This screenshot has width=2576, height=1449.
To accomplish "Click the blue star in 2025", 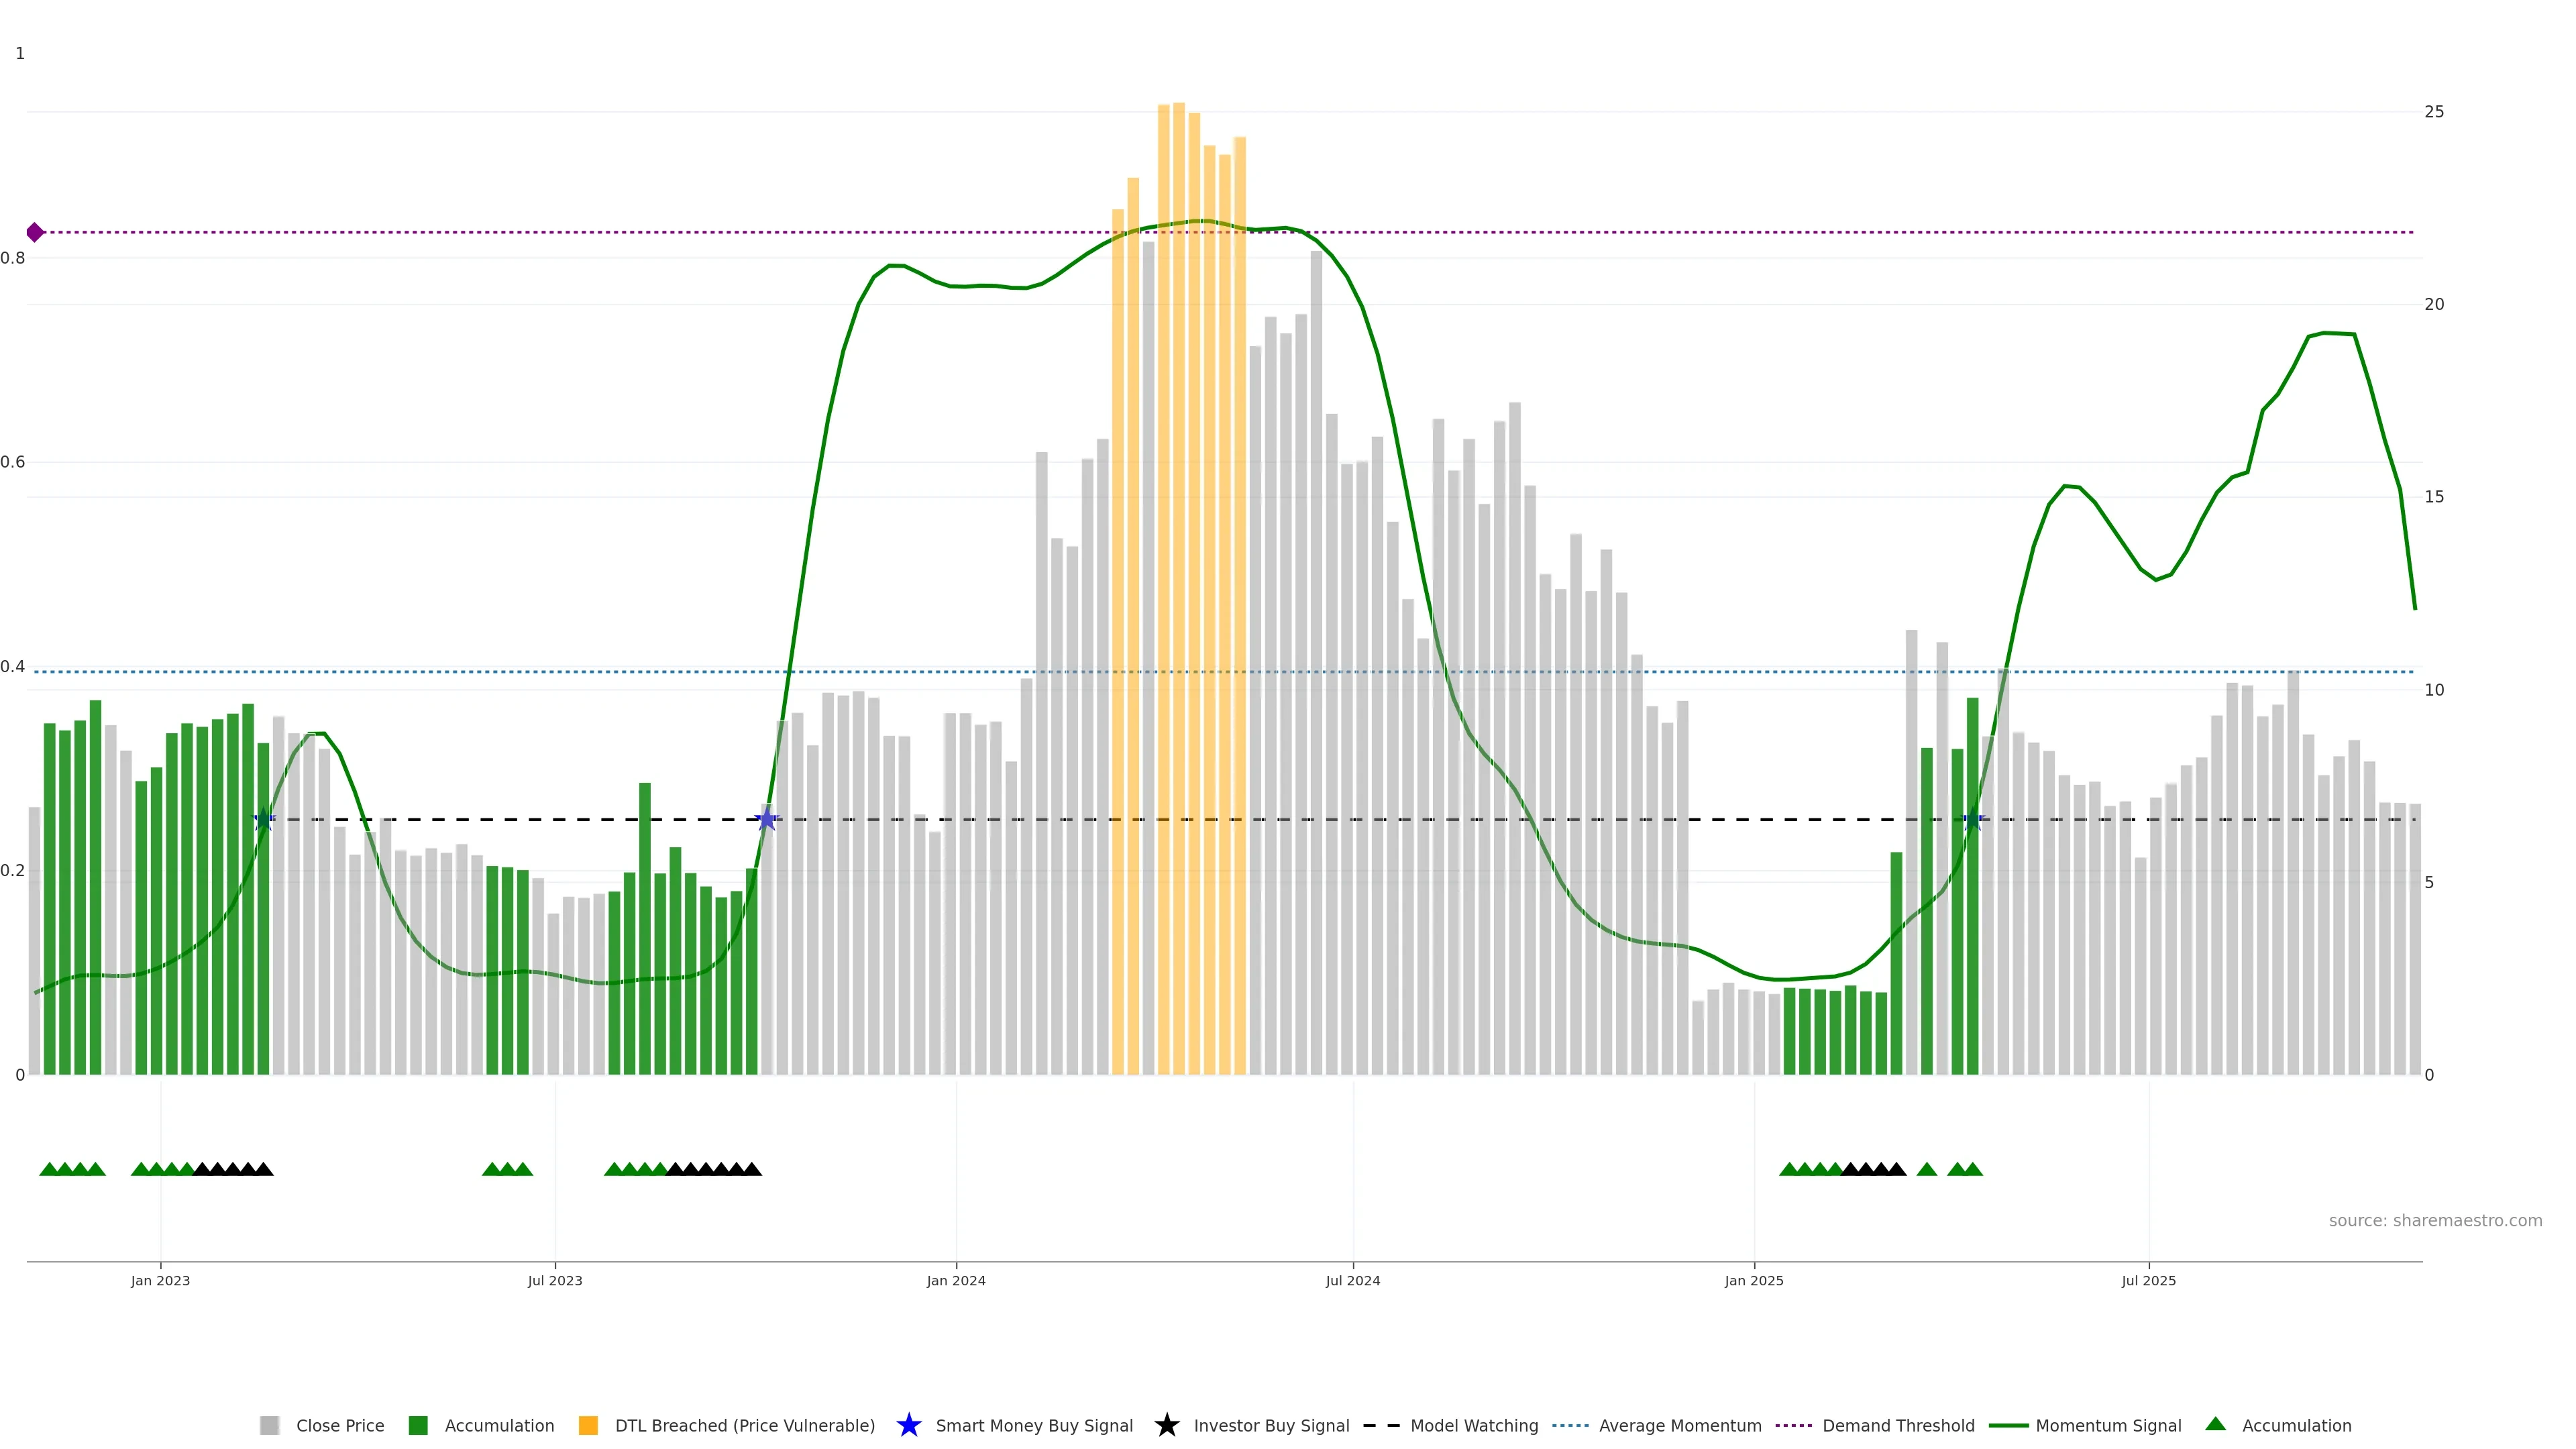I will click(1973, 821).
